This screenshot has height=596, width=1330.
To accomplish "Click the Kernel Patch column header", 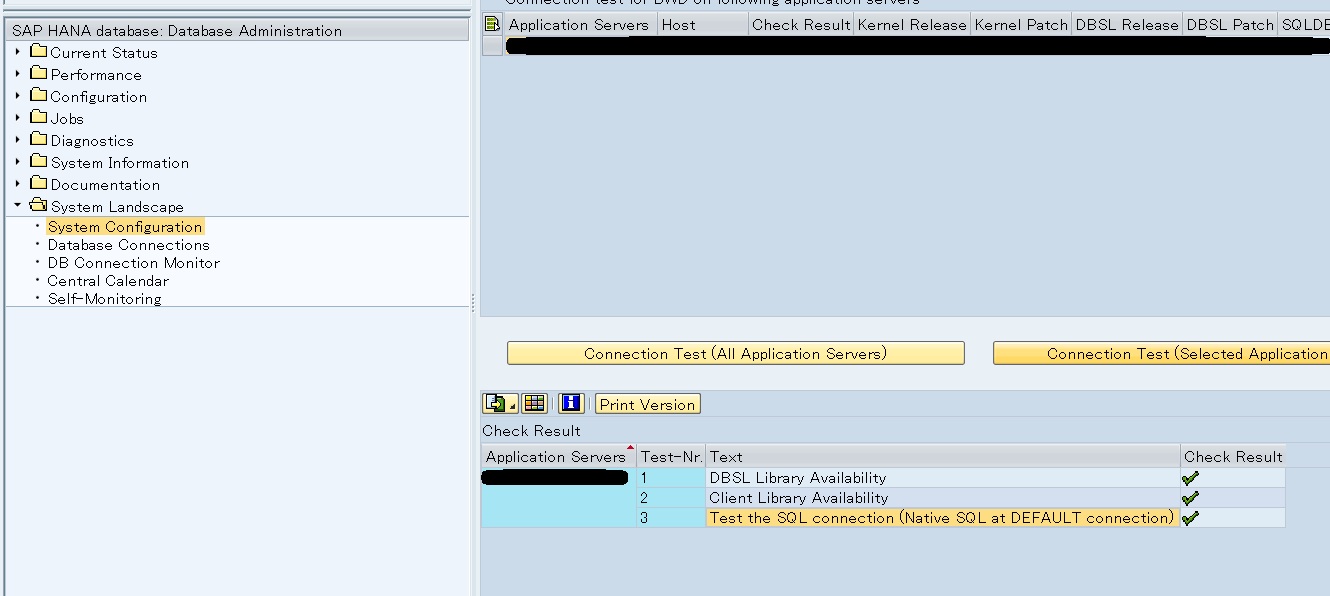I will [x=1021, y=25].
